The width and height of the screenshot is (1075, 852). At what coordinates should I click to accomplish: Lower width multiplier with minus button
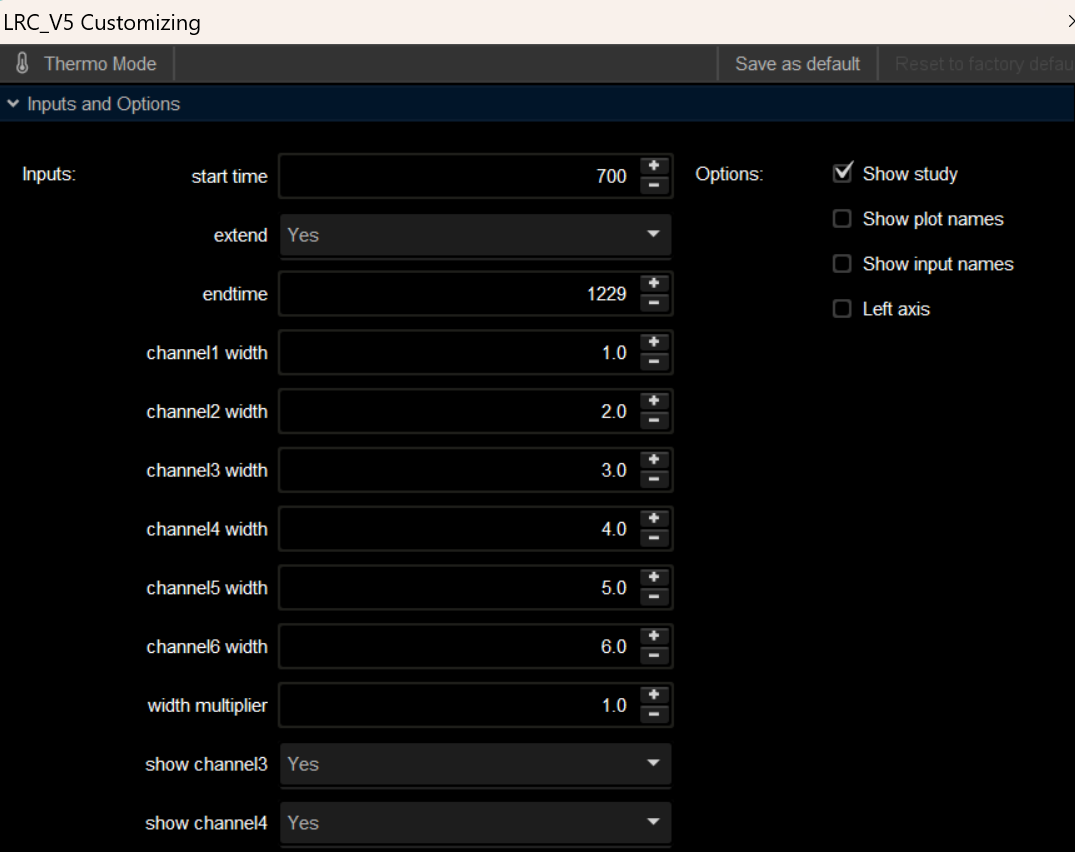(x=654, y=715)
